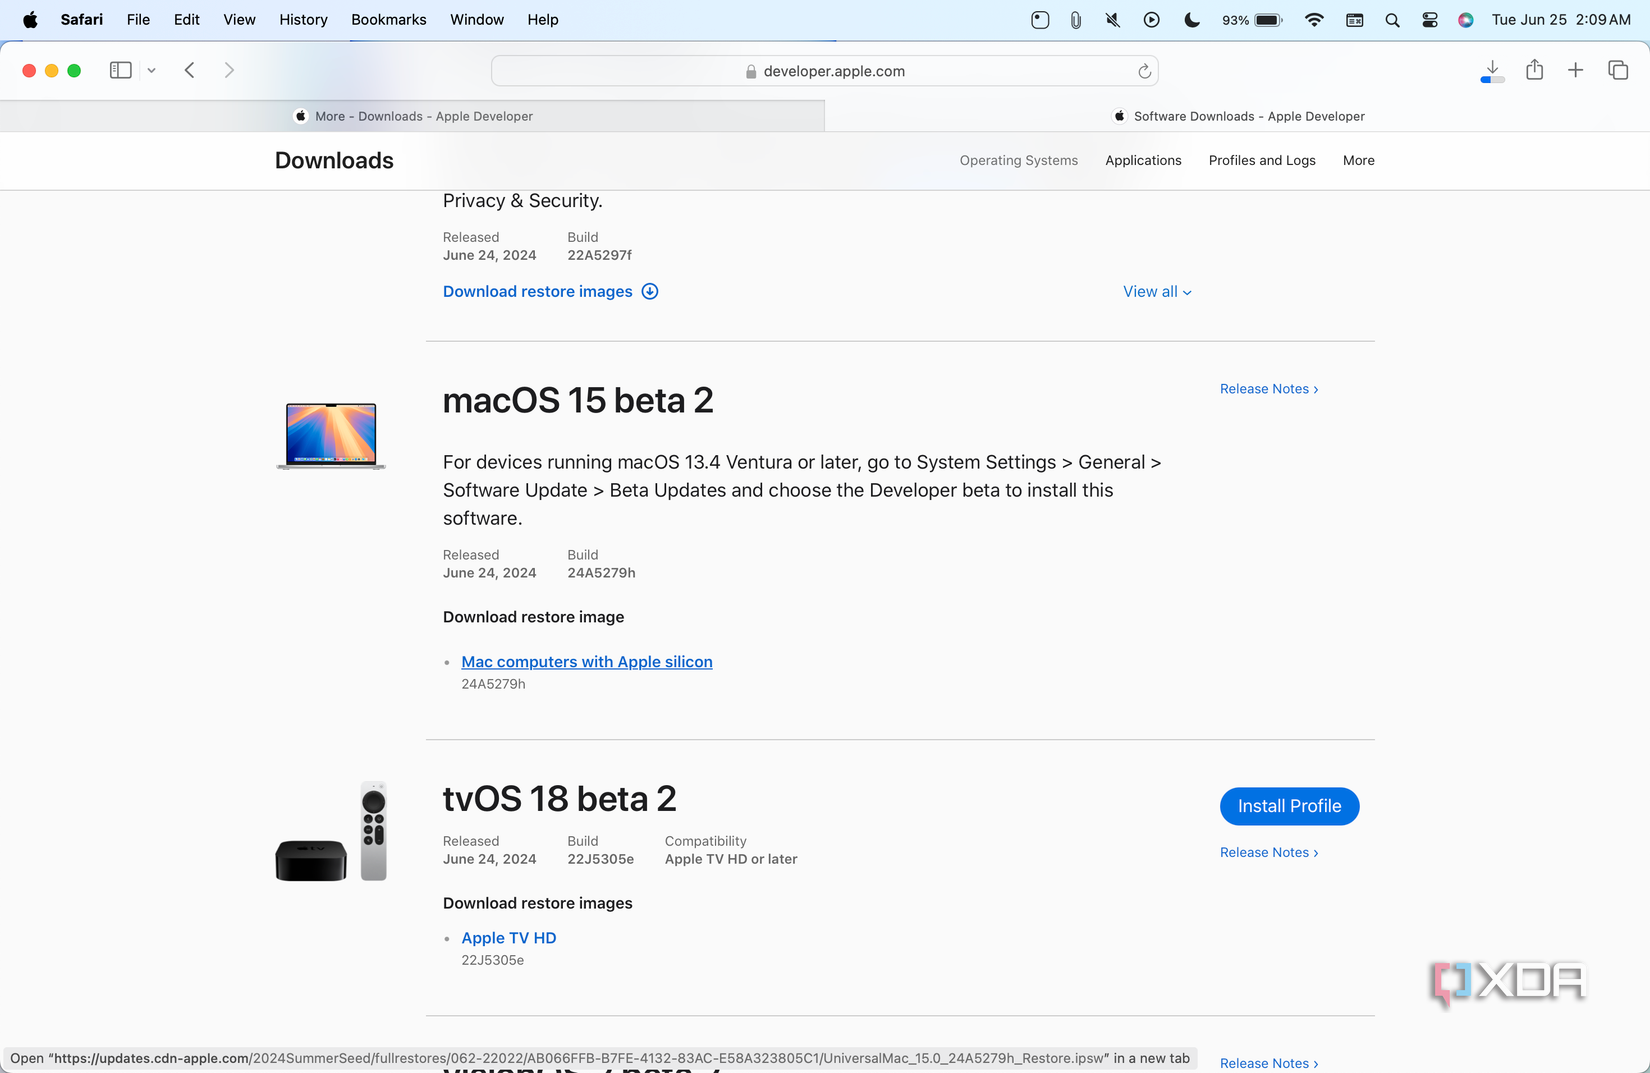
Task: Reload the current page
Action: tap(1144, 71)
